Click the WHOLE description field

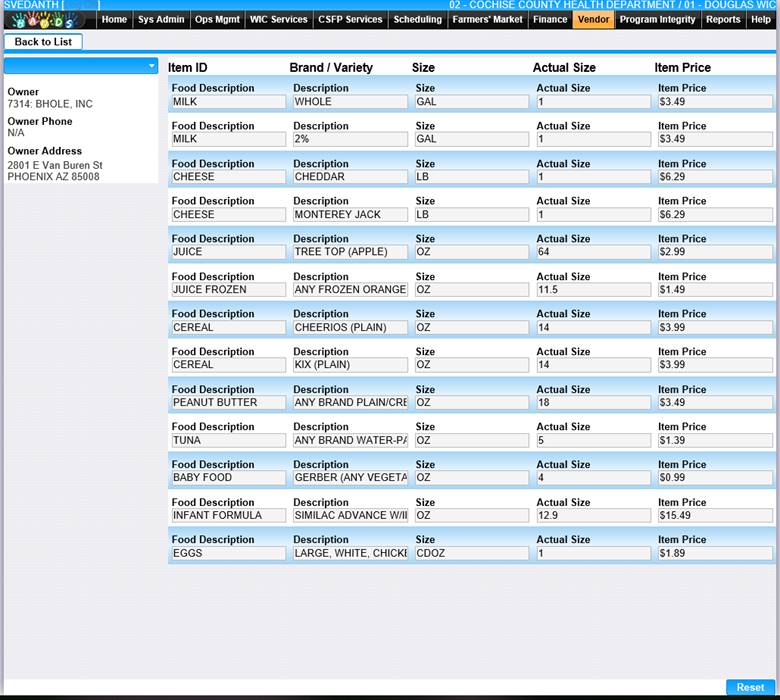[350, 101]
